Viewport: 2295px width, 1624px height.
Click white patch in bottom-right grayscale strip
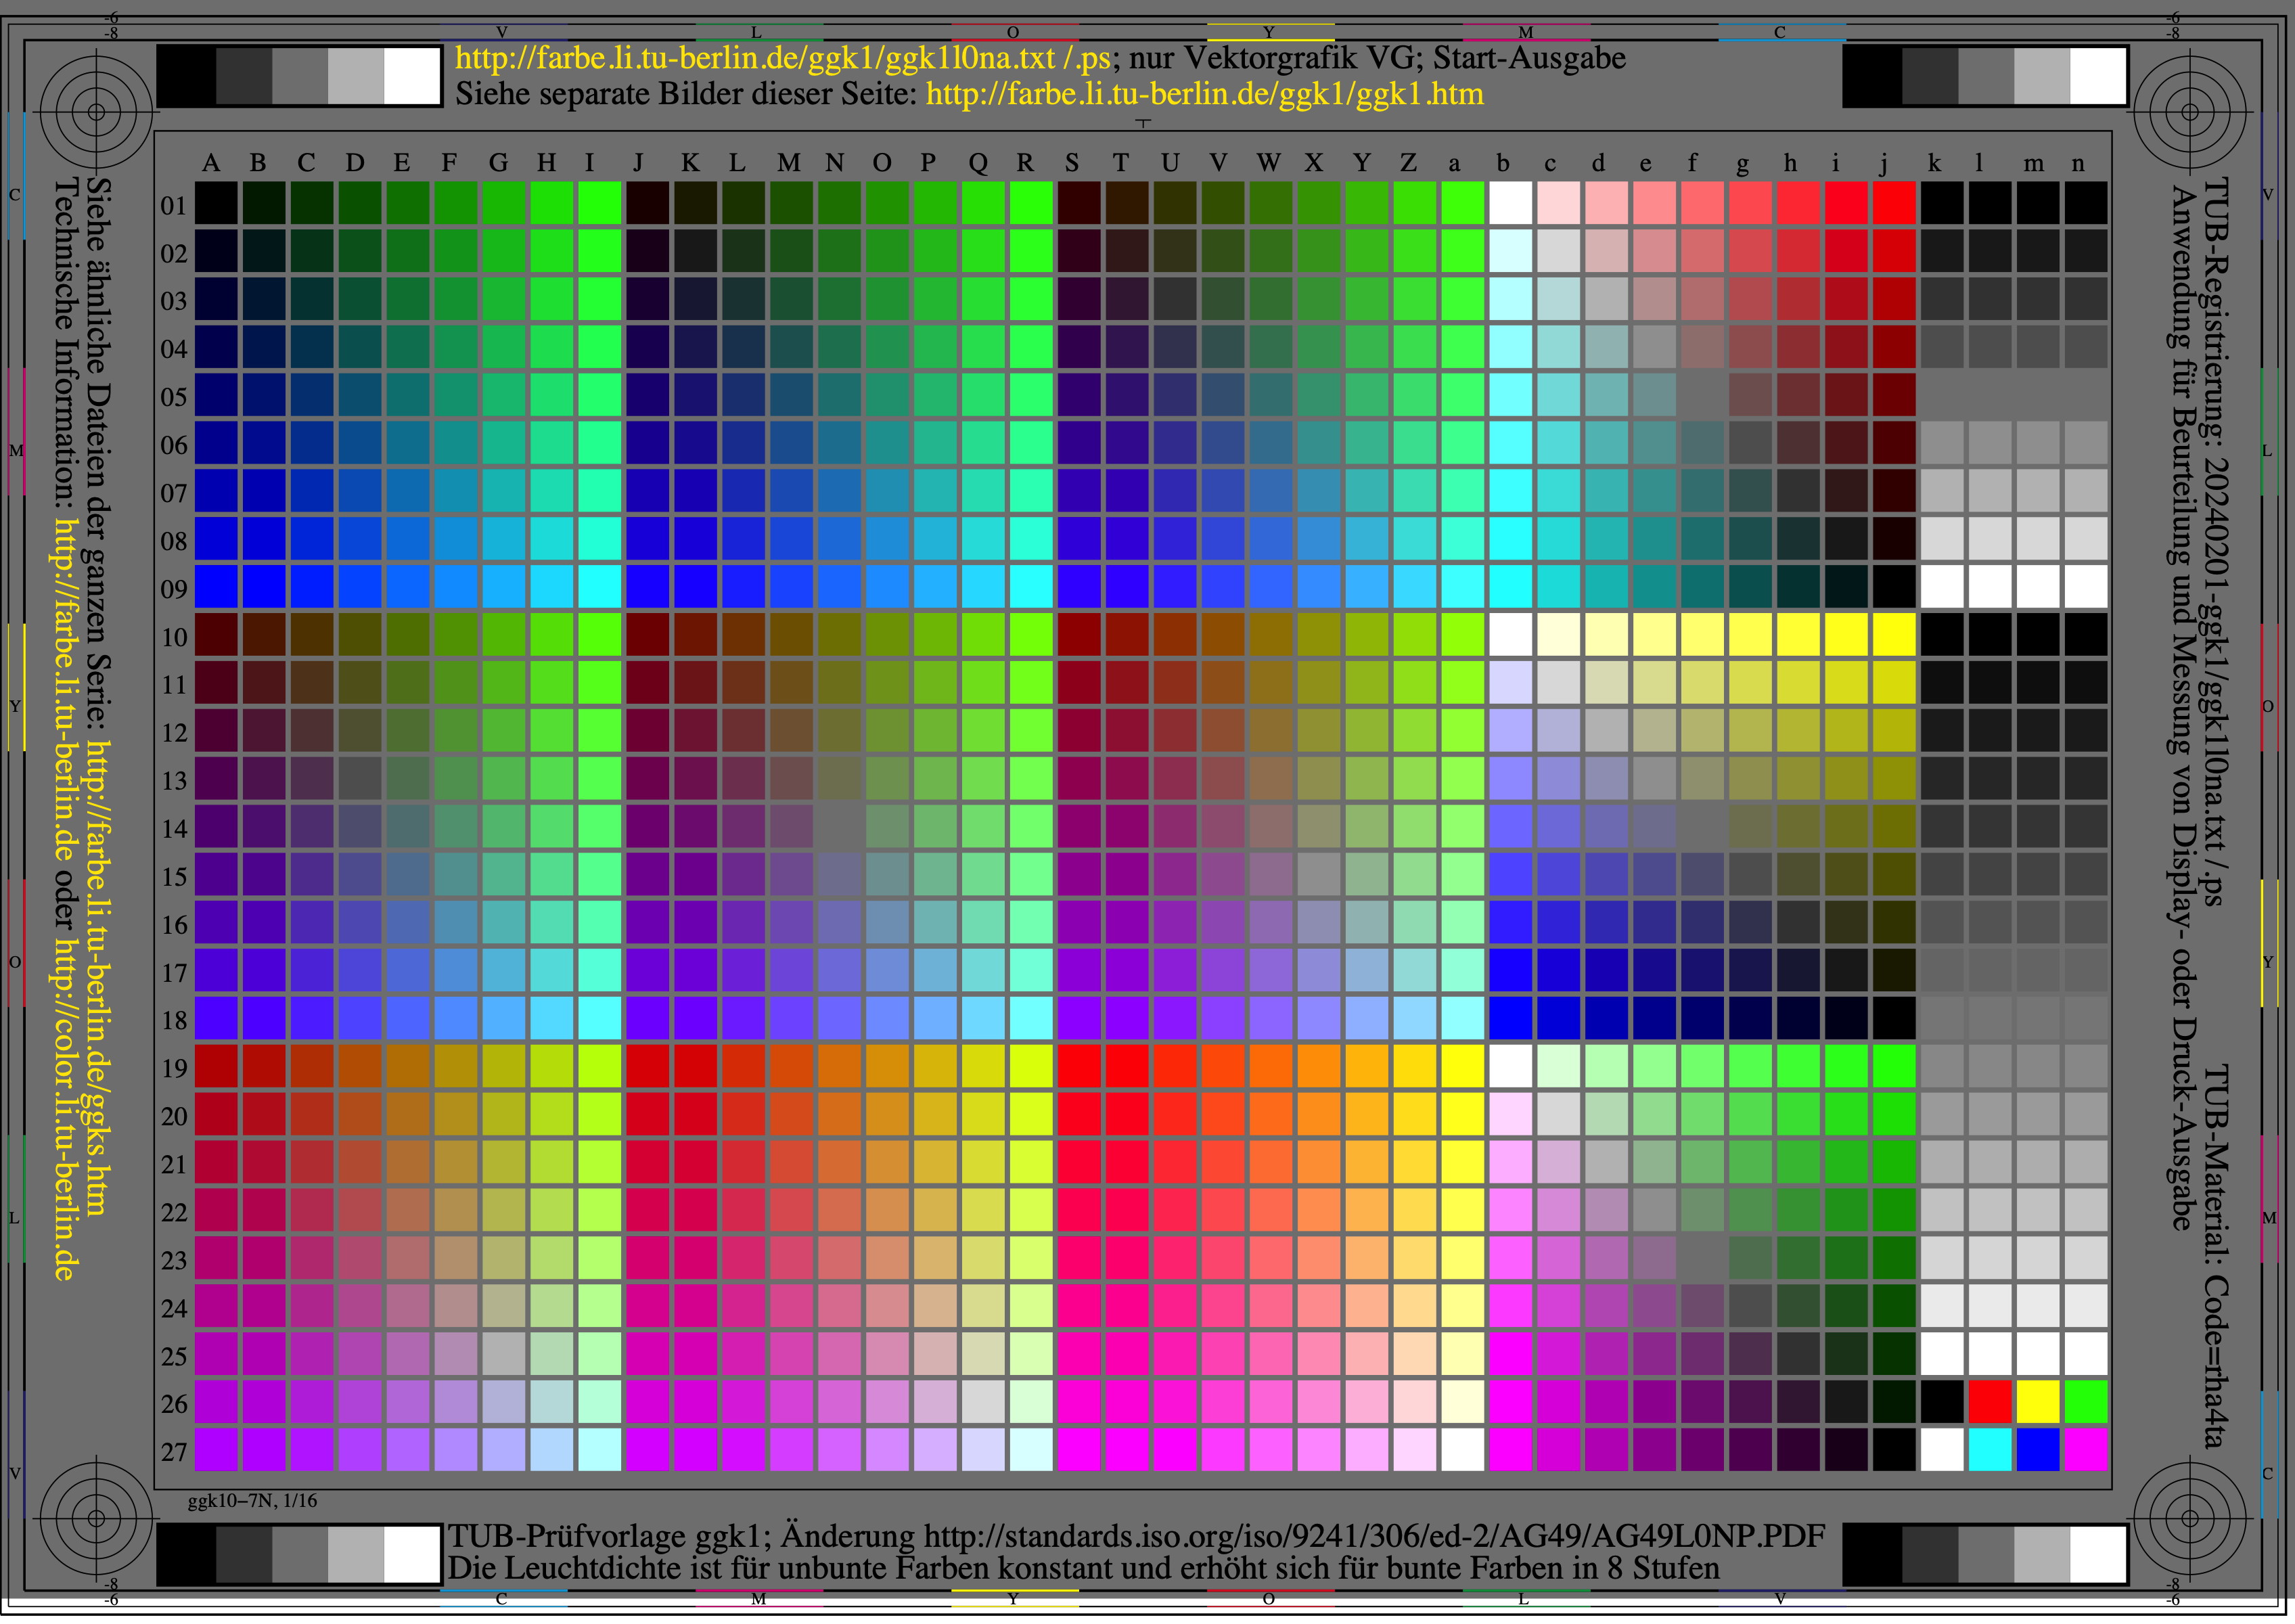click(2097, 1555)
